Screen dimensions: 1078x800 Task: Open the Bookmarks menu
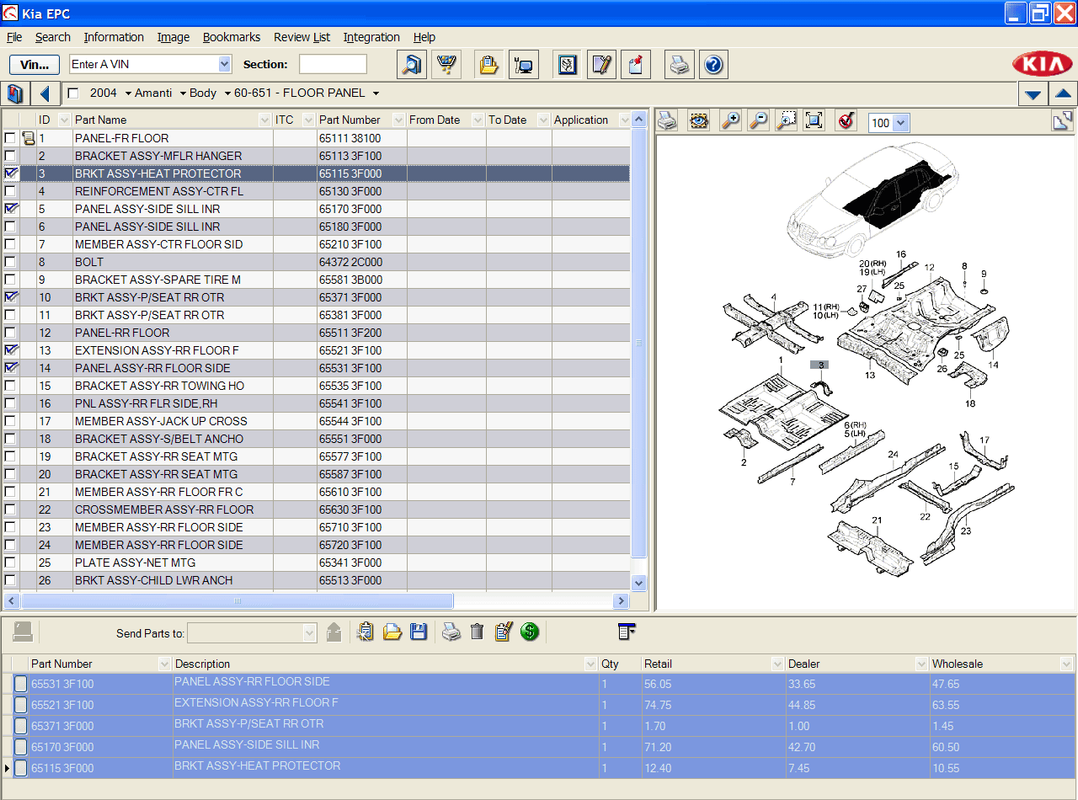[231, 37]
